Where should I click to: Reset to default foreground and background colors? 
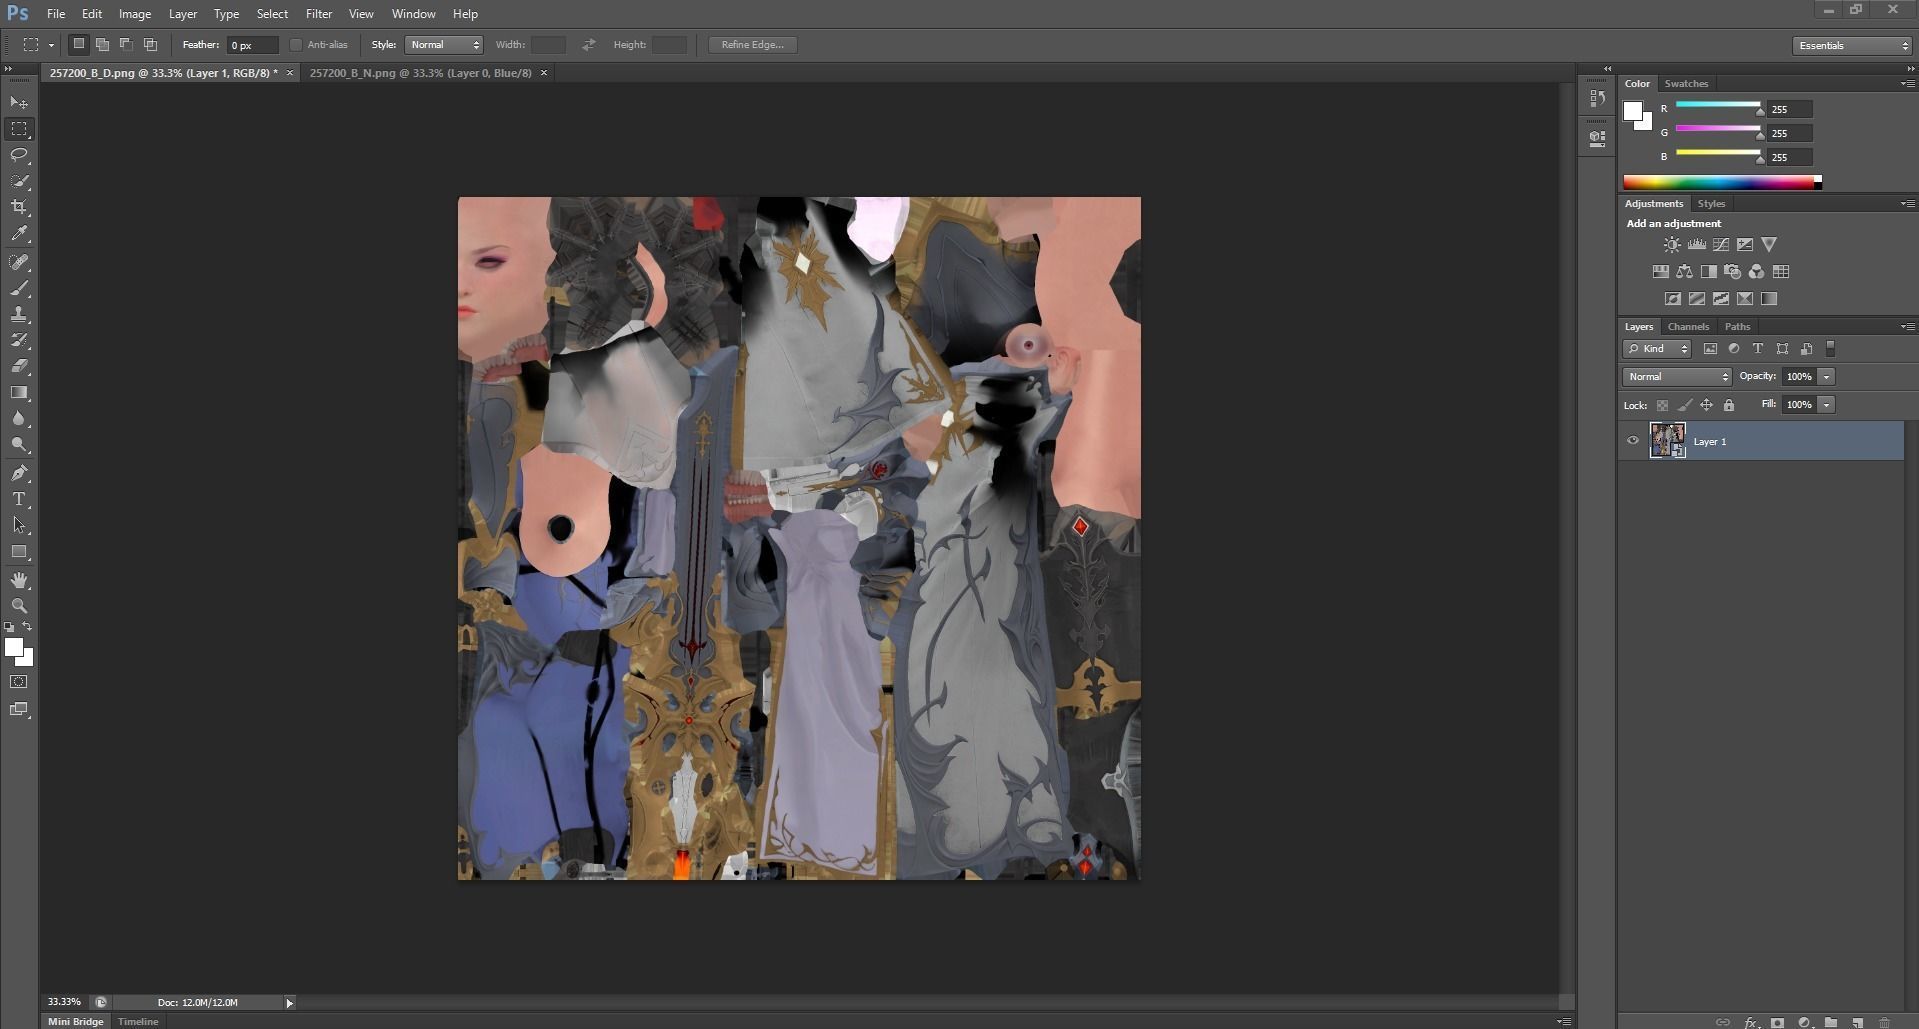(9, 627)
